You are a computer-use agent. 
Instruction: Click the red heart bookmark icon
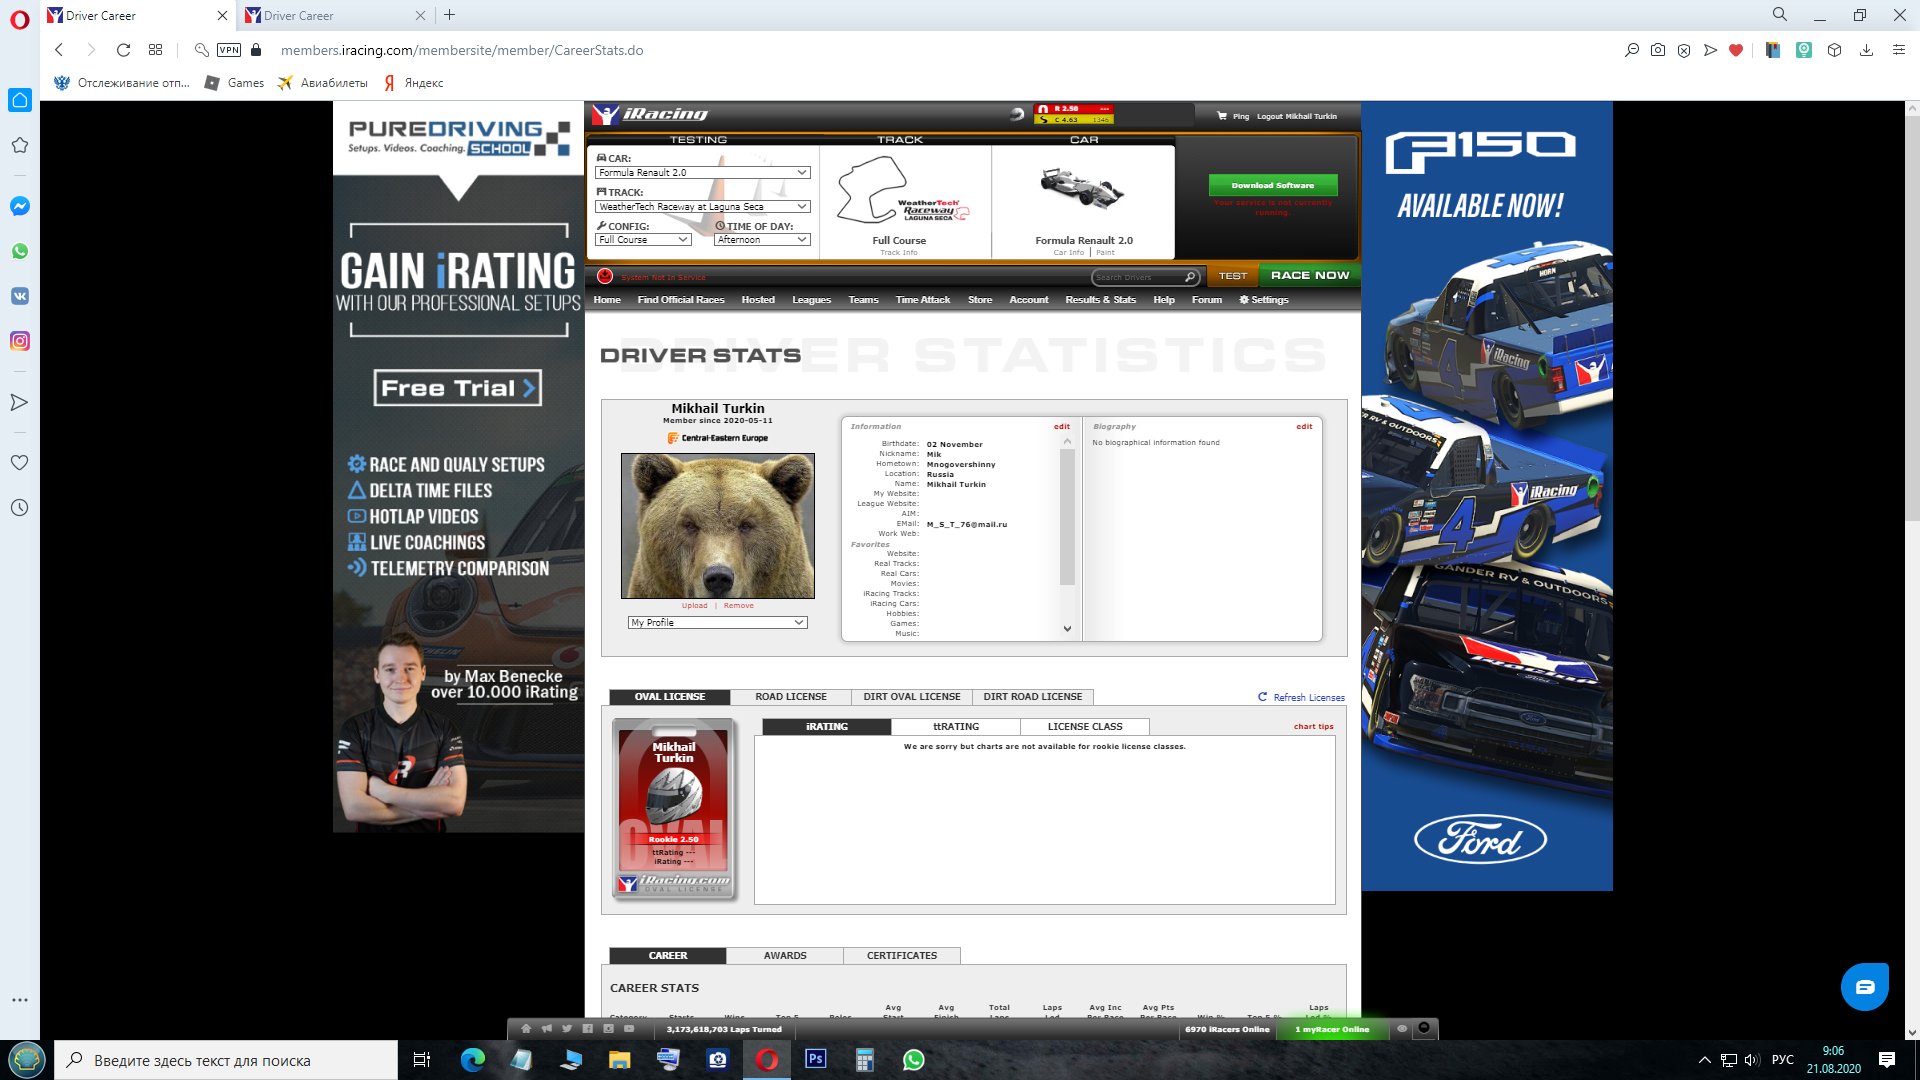tap(1736, 50)
